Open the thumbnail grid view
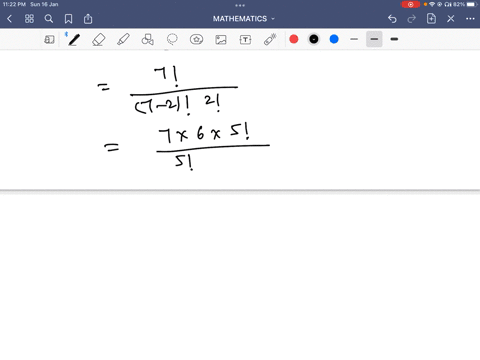Image resolution: width=480 pixels, height=360 pixels. [x=29, y=19]
